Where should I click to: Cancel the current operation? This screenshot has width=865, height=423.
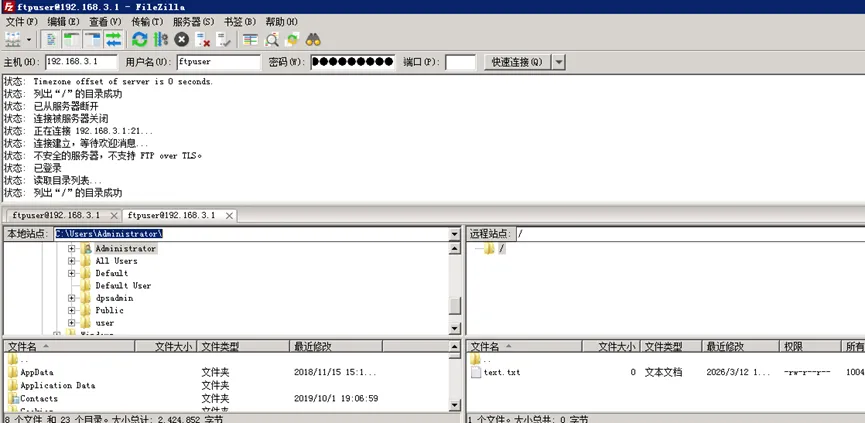tap(181, 39)
